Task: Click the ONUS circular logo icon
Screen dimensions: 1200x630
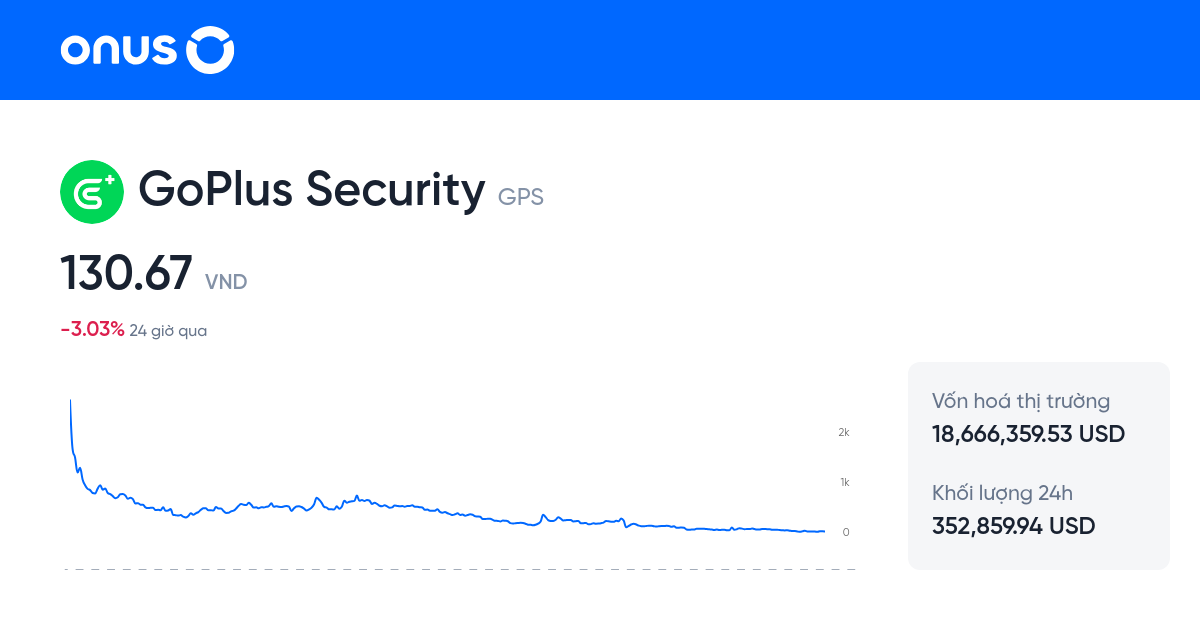Action: (209, 49)
